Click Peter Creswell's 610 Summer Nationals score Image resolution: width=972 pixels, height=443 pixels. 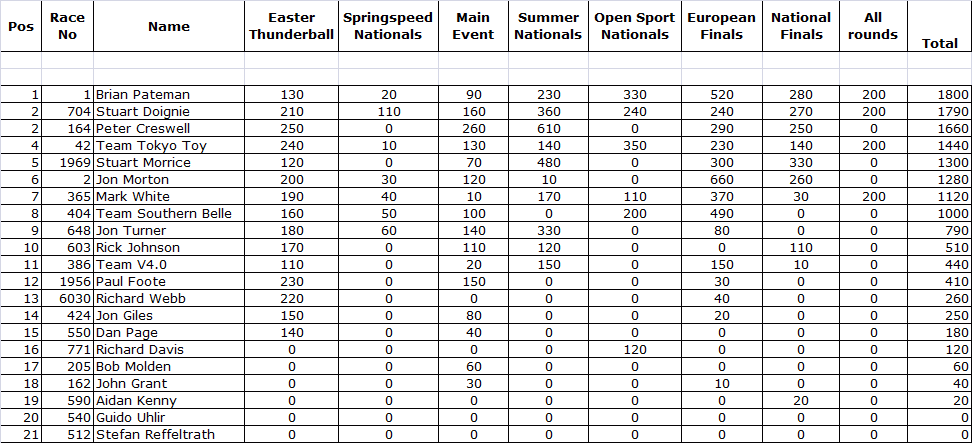pos(547,129)
